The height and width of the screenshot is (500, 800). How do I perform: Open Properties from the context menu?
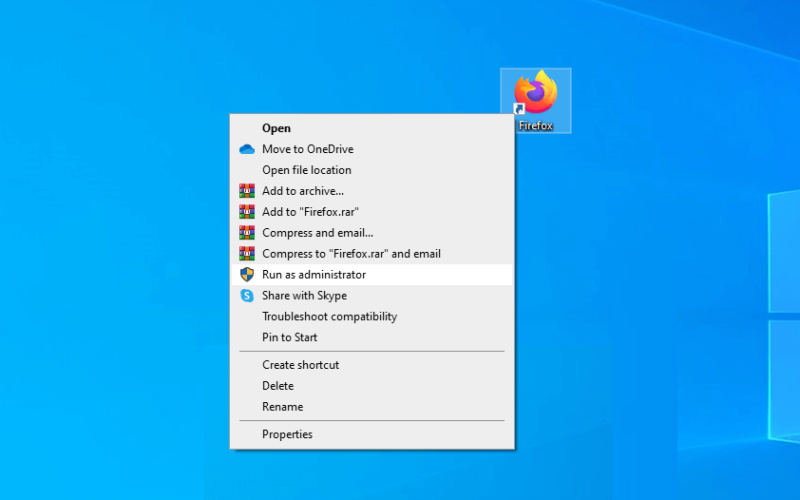coord(372,434)
